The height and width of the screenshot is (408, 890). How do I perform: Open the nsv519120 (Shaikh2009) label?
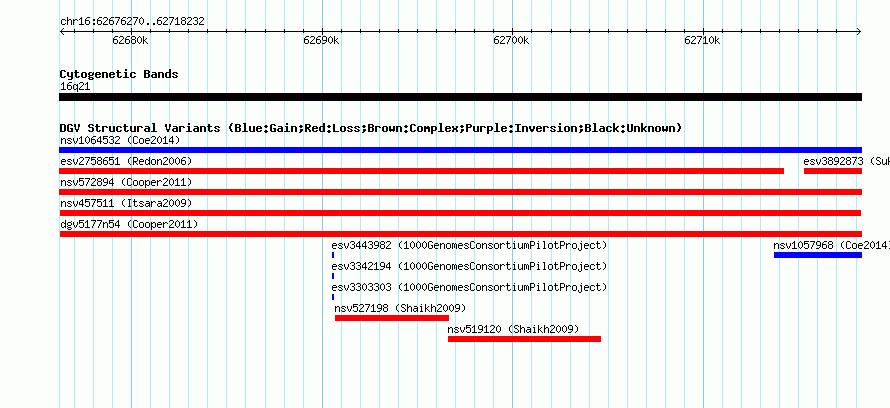click(514, 329)
